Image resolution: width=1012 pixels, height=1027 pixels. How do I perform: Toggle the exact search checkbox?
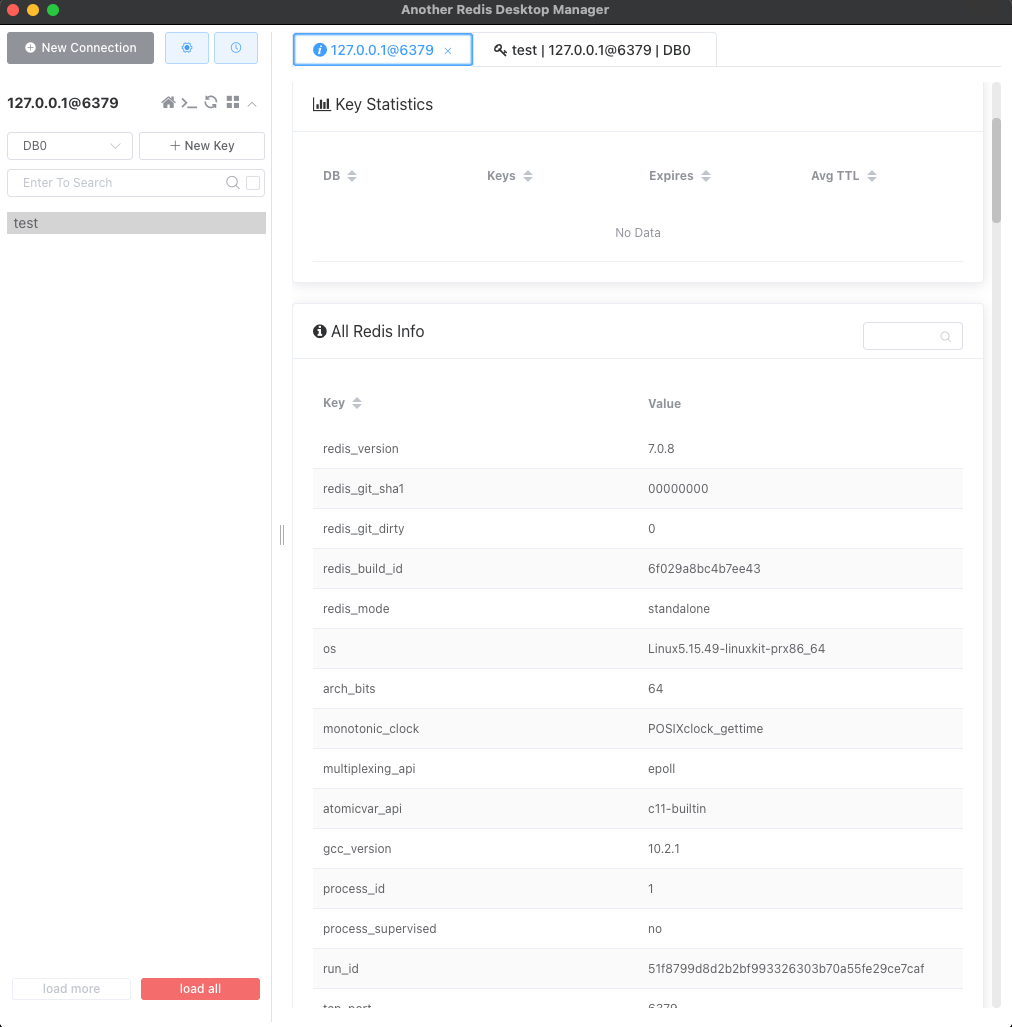(x=253, y=183)
